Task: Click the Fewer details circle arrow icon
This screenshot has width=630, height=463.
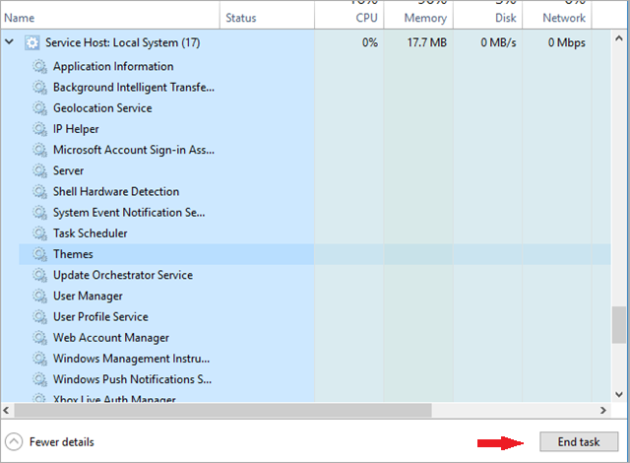Action: (x=14, y=442)
